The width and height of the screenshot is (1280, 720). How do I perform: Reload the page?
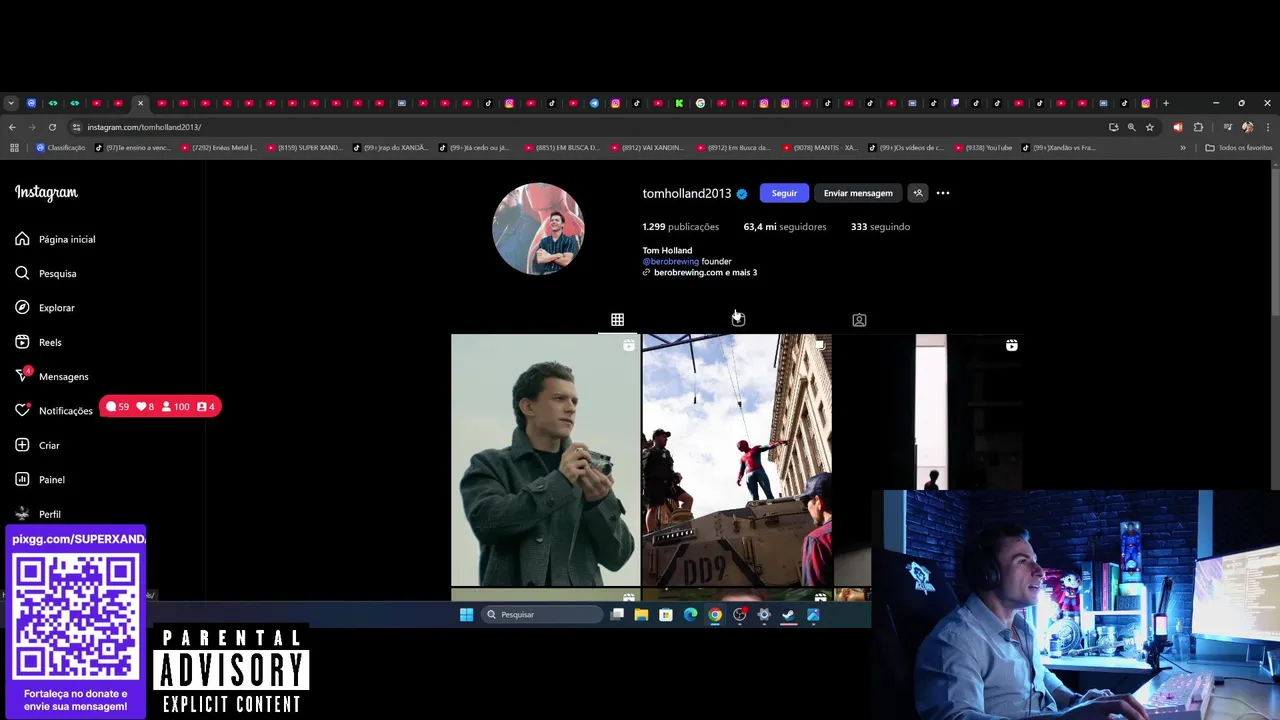pyautogui.click(x=52, y=127)
